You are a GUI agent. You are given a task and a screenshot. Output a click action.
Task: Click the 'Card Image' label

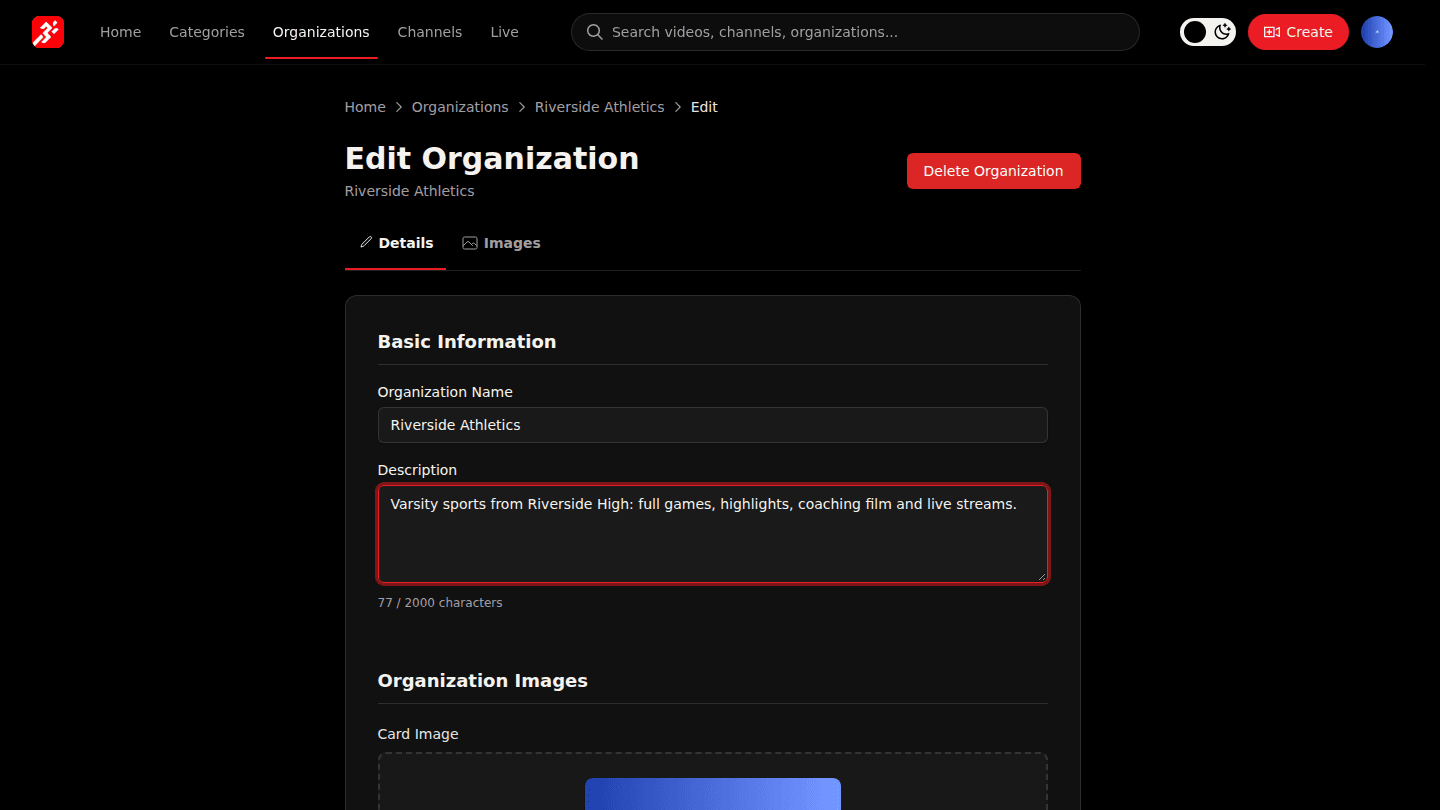(418, 734)
